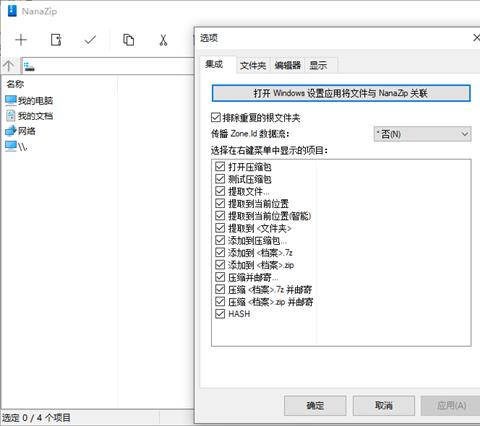Click the up-folder arrow icon
This screenshot has height=426, width=480.
coord(8,66)
